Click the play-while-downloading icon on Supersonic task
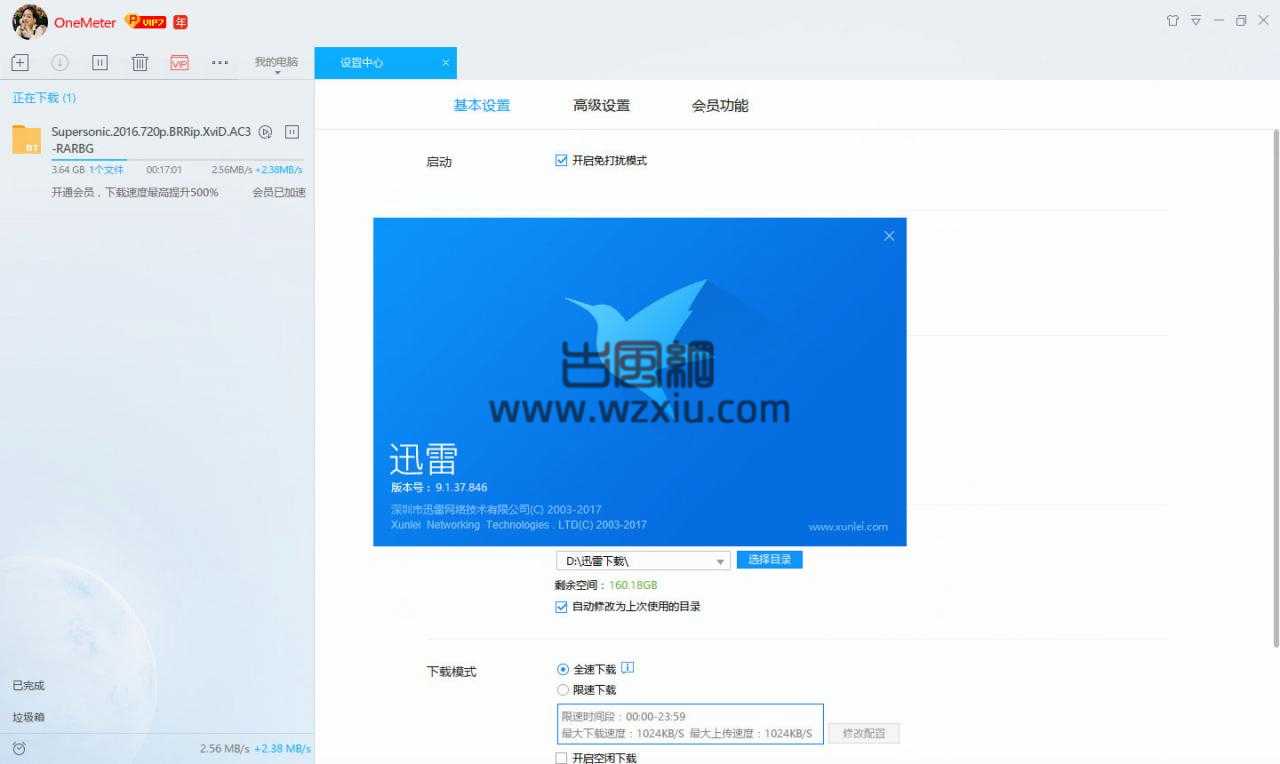This screenshot has height=764, width=1280. pyautogui.click(x=265, y=131)
